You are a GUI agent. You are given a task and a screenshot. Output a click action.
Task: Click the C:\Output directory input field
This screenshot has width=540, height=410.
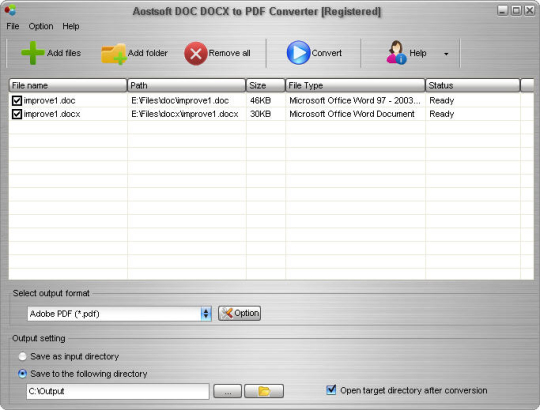tap(118, 391)
